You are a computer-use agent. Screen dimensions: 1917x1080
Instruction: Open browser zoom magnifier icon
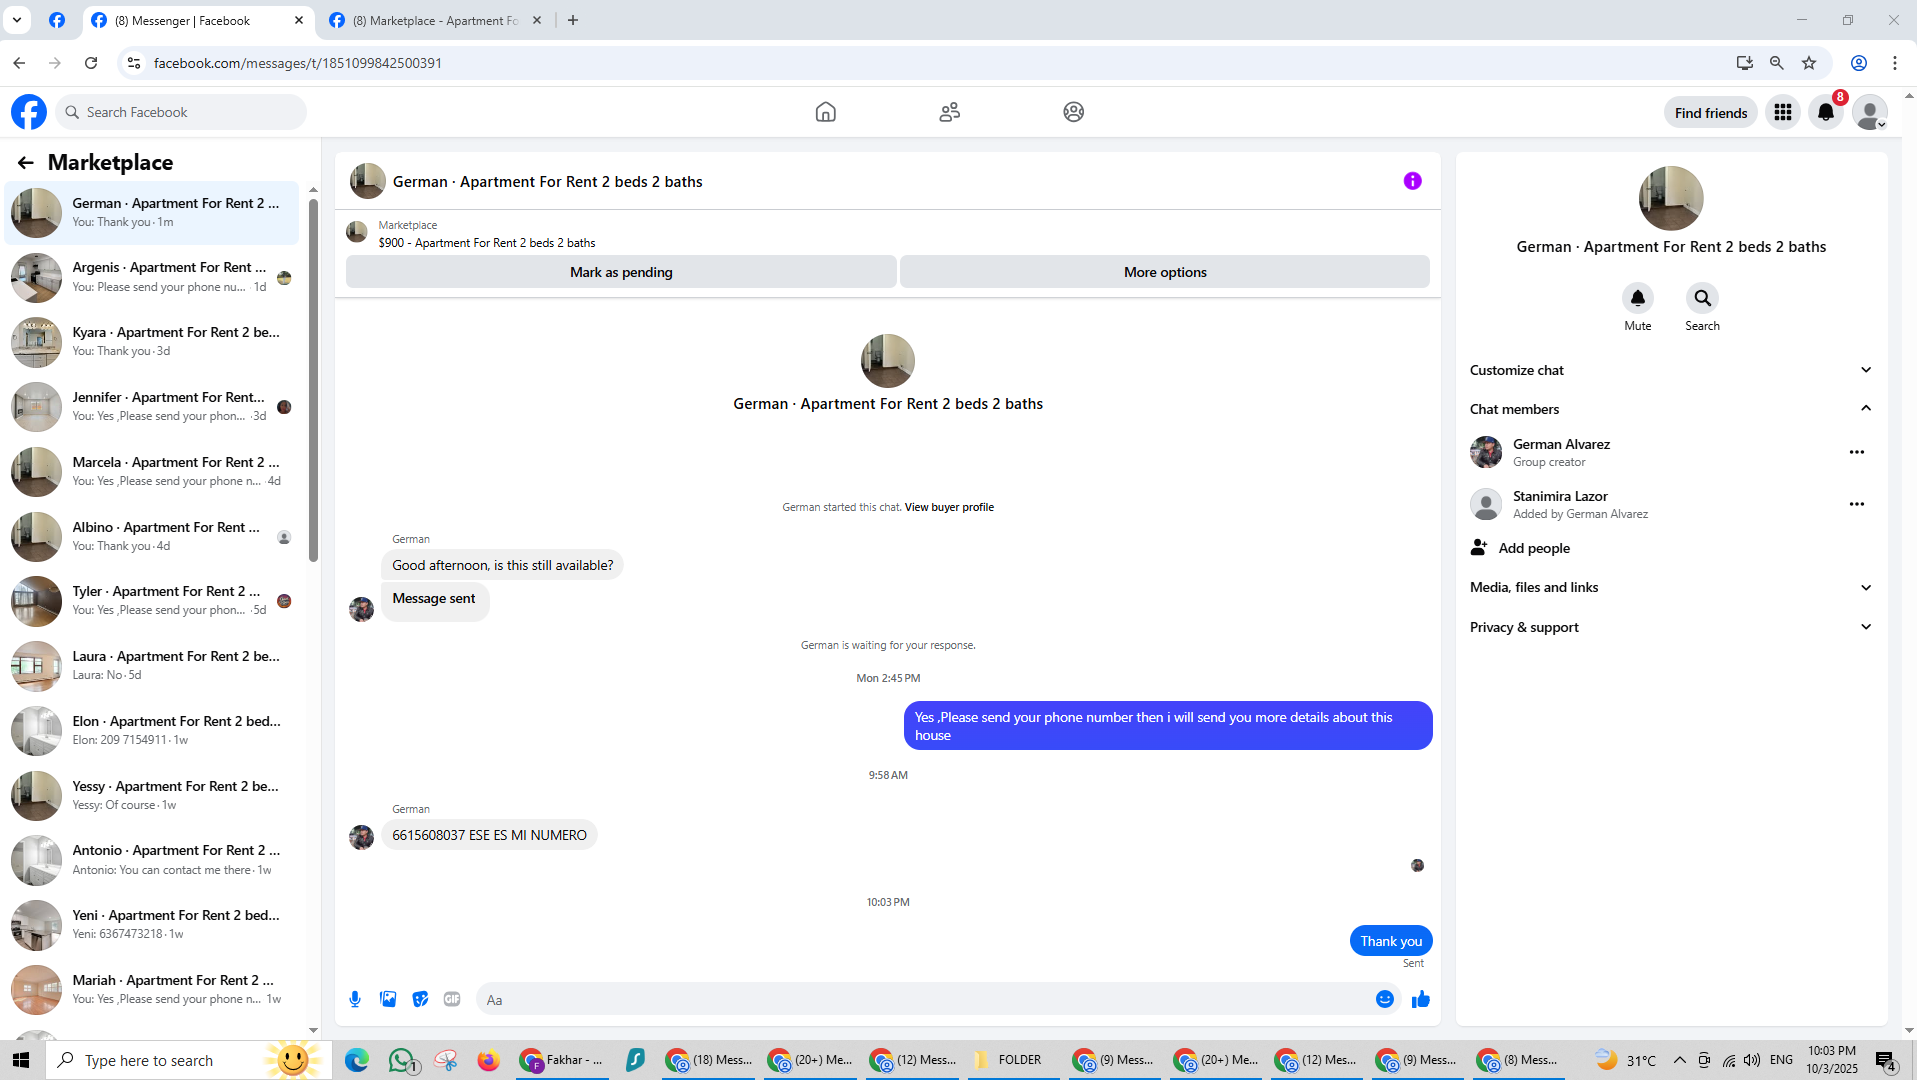[1776, 63]
